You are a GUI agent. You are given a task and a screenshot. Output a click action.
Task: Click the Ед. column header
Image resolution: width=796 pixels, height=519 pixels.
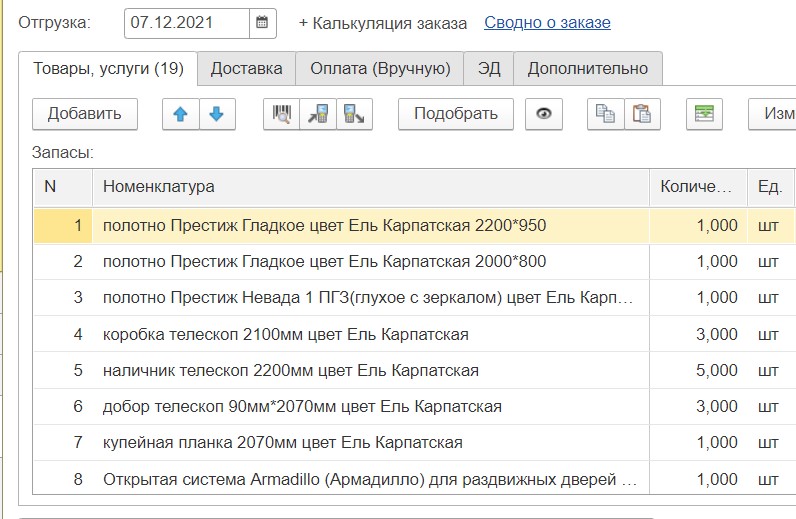[x=771, y=187]
